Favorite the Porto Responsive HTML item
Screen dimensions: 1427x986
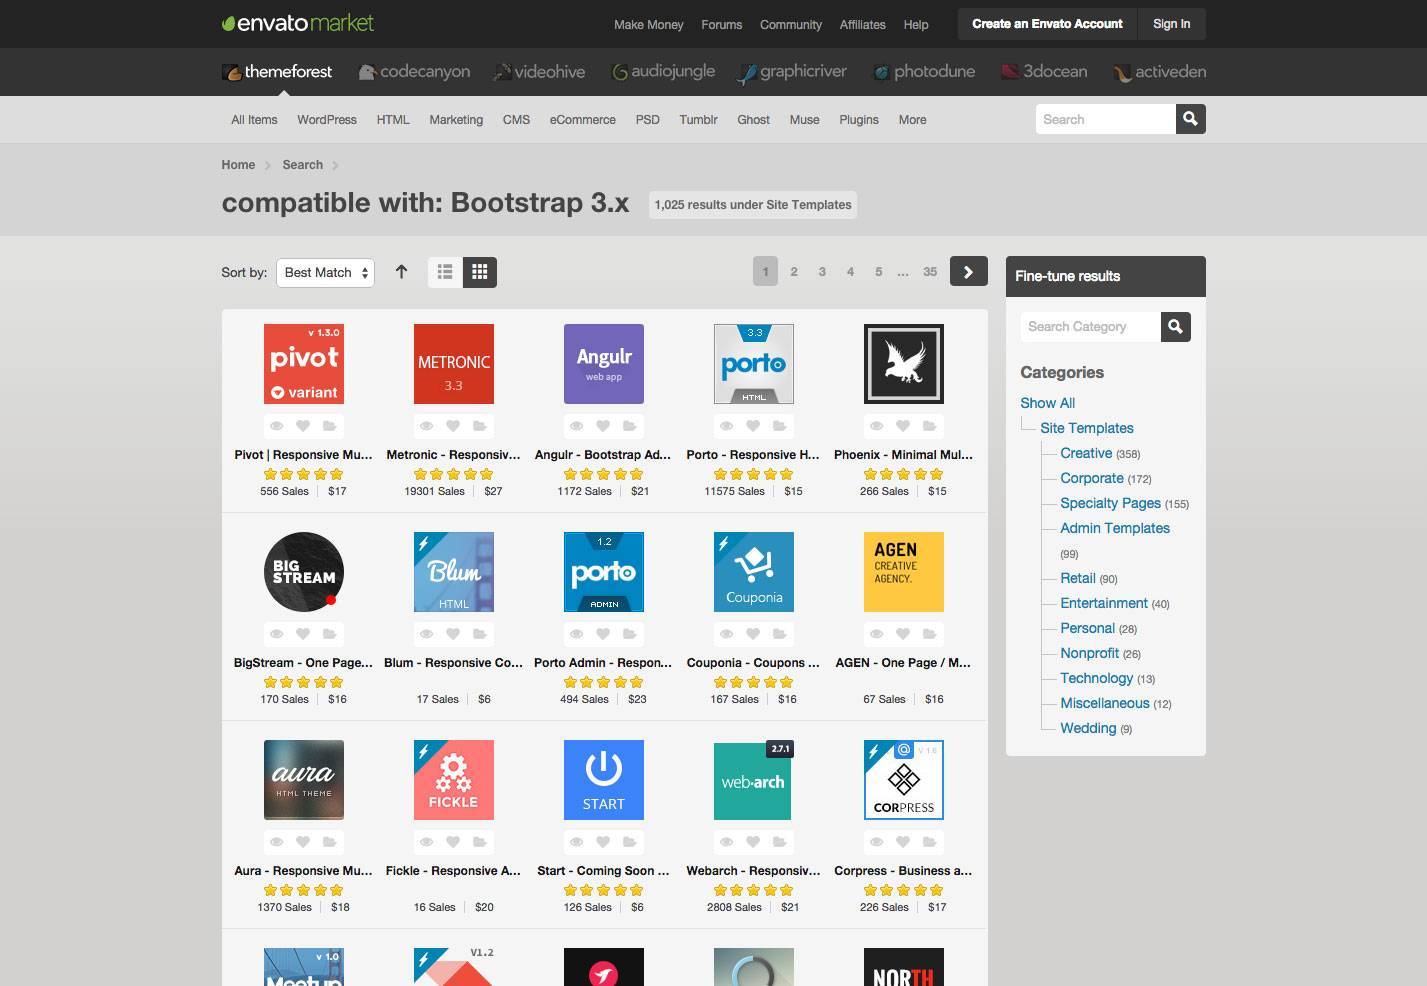click(x=753, y=426)
